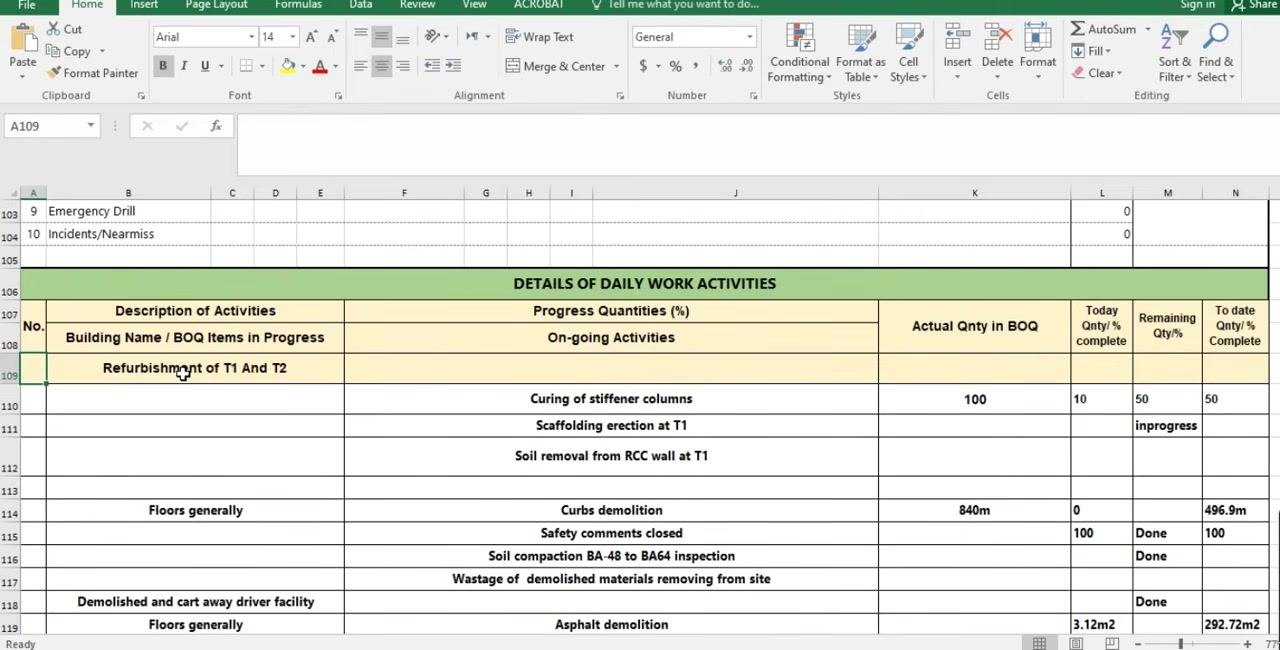Cut the selected cell
The image size is (1280, 650).
pyautogui.click(x=65, y=29)
